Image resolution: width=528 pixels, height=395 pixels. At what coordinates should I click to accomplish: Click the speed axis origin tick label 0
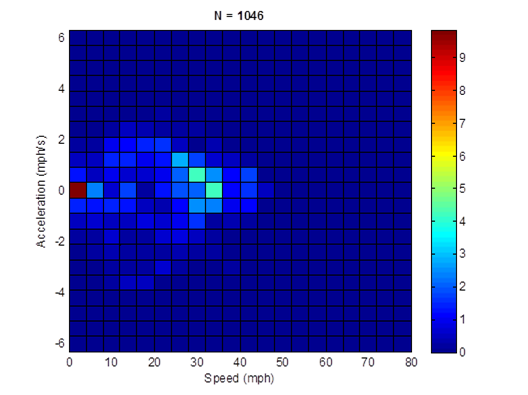[69, 362]
